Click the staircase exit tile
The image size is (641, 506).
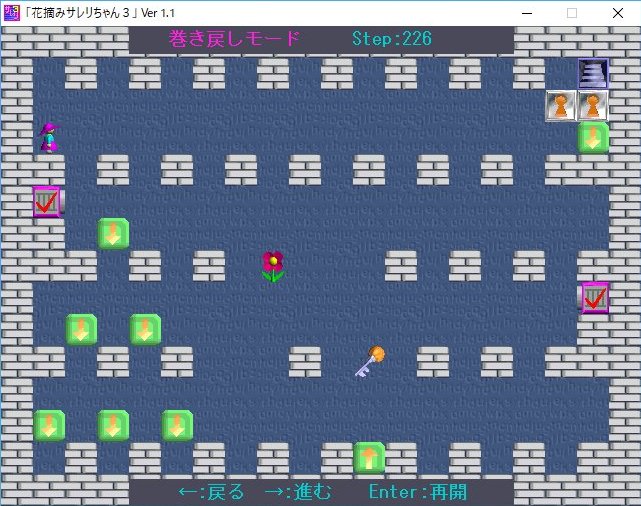point(593,74)
